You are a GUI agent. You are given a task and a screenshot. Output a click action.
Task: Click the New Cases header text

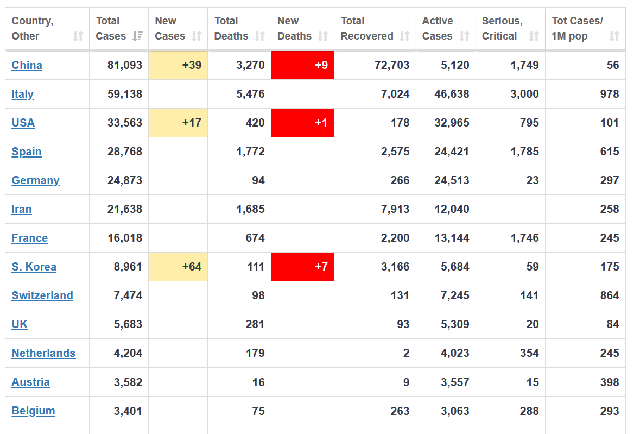click(x=170, y=29)
